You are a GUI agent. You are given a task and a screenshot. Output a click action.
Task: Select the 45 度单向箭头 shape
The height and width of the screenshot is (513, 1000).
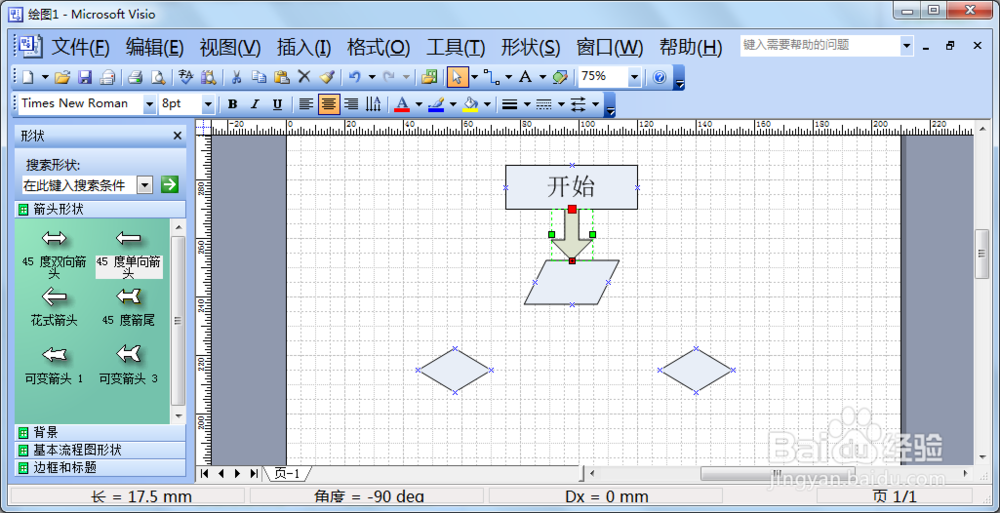coord(129,254)
